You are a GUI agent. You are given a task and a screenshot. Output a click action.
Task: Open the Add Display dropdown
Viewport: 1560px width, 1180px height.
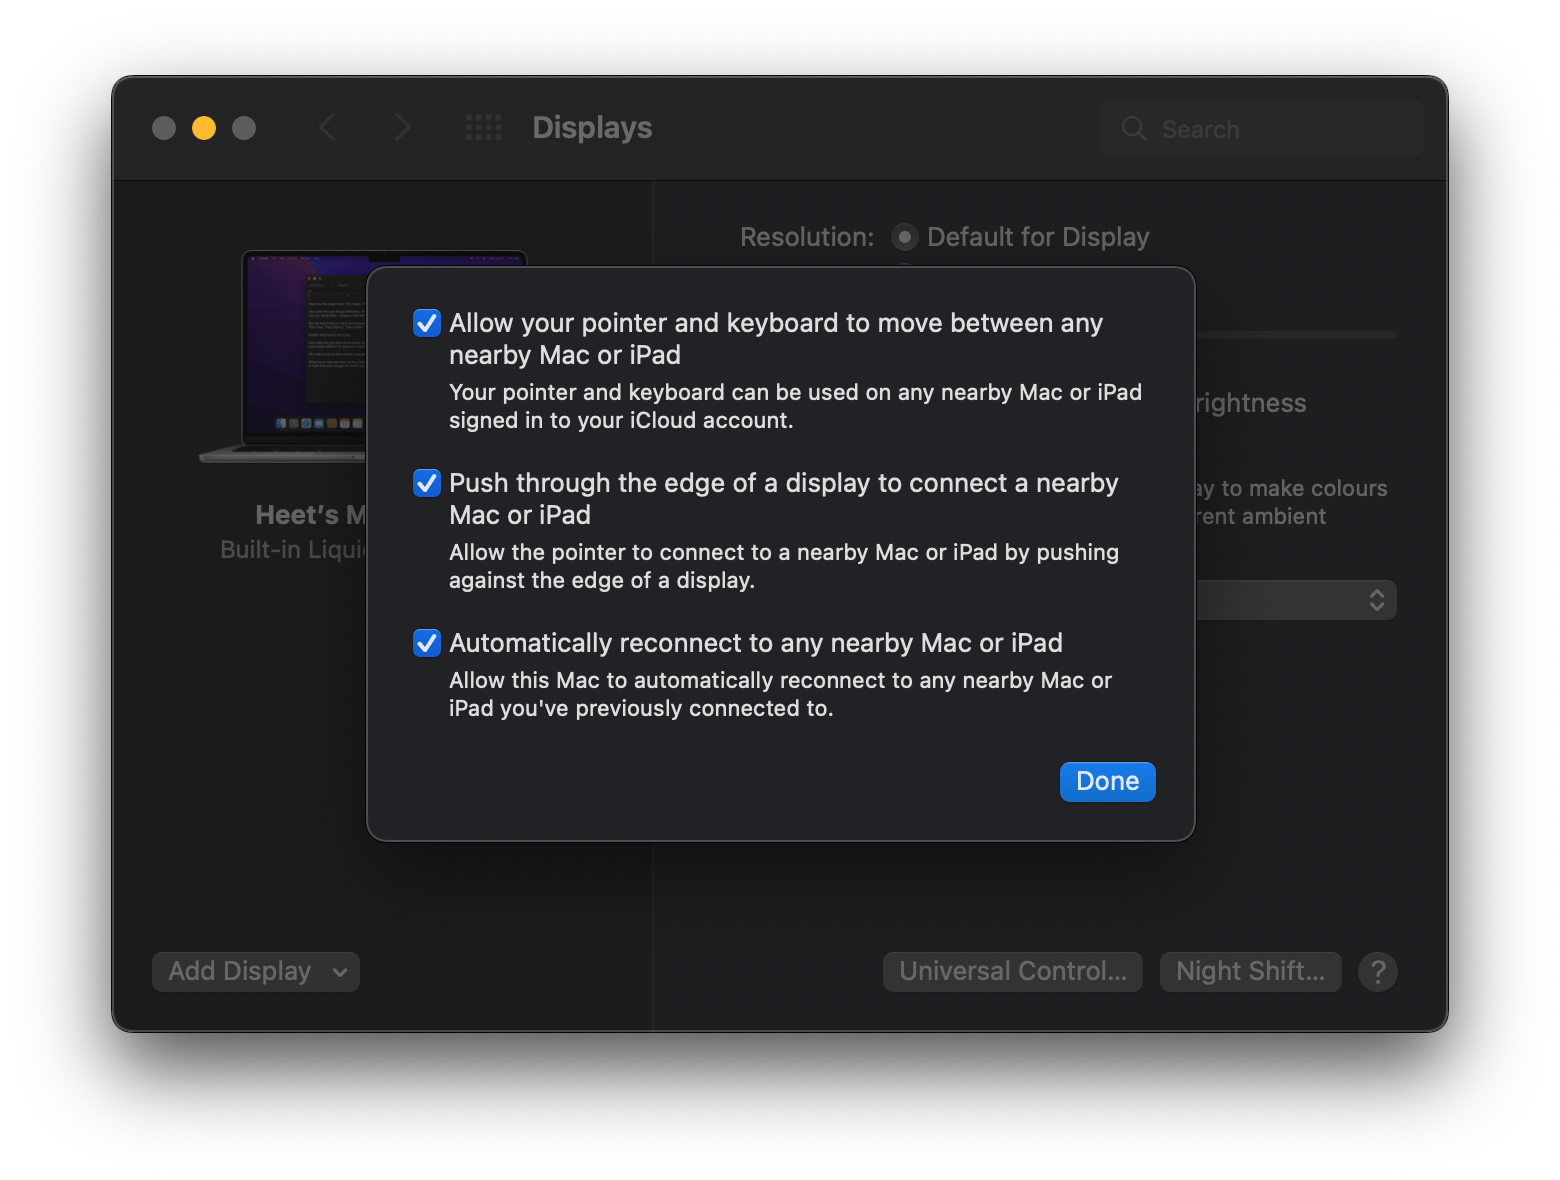coord(255,971)
